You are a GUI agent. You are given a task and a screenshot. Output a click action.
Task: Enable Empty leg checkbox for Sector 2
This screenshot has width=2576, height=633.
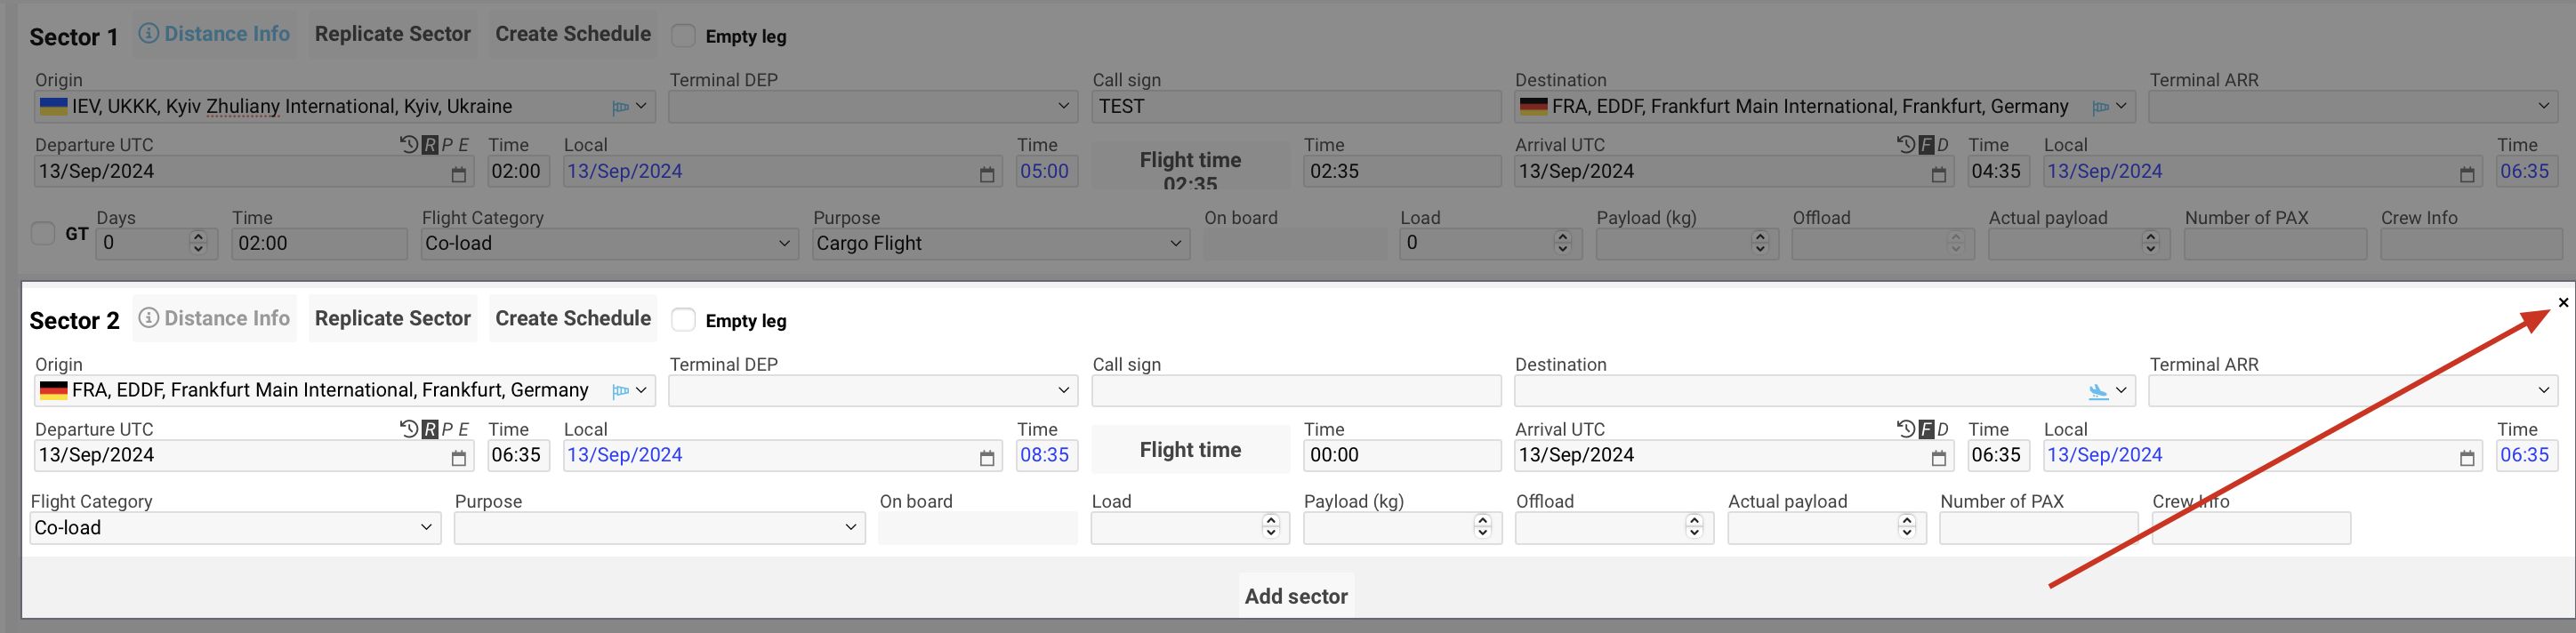[x=684, y=320]
